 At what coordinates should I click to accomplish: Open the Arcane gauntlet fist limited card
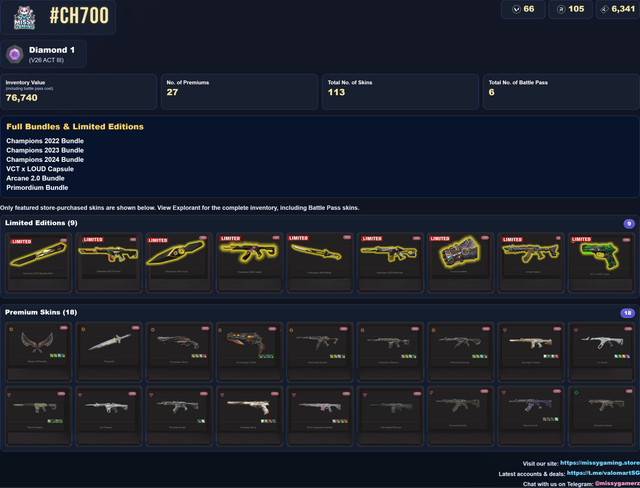click(460, 262)
